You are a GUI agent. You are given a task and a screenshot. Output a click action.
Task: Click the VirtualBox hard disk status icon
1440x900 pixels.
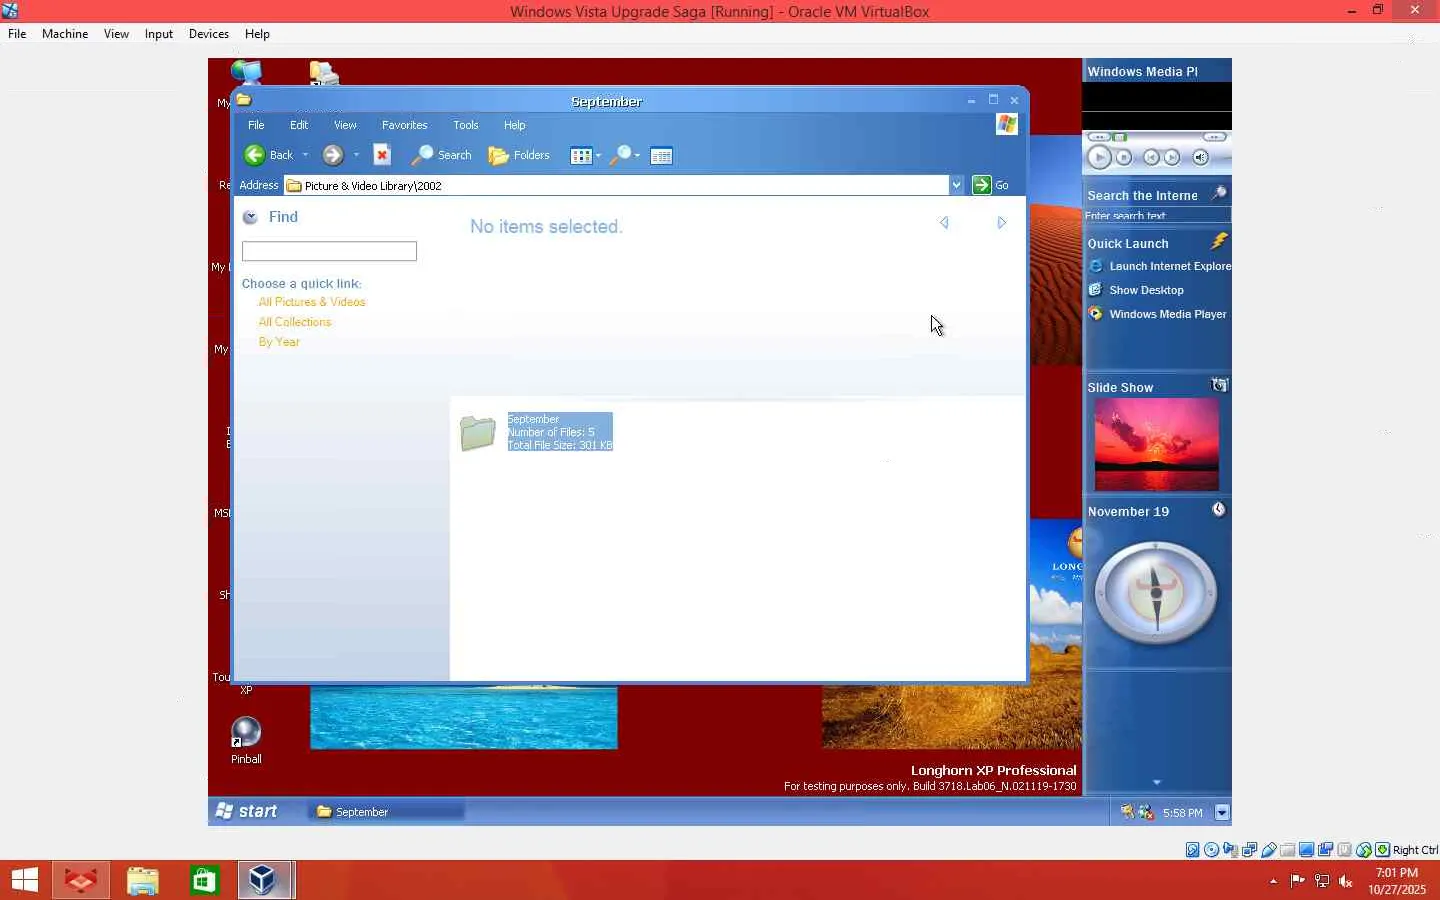1193,850
